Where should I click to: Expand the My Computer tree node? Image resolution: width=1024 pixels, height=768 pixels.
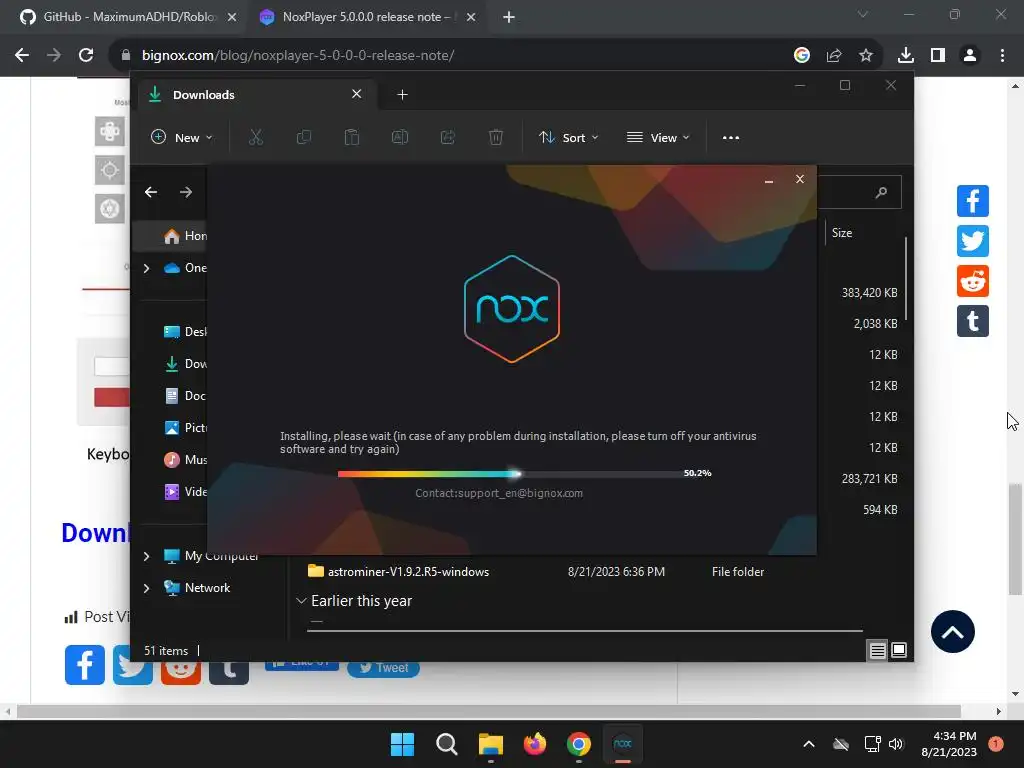coord(146,556)
